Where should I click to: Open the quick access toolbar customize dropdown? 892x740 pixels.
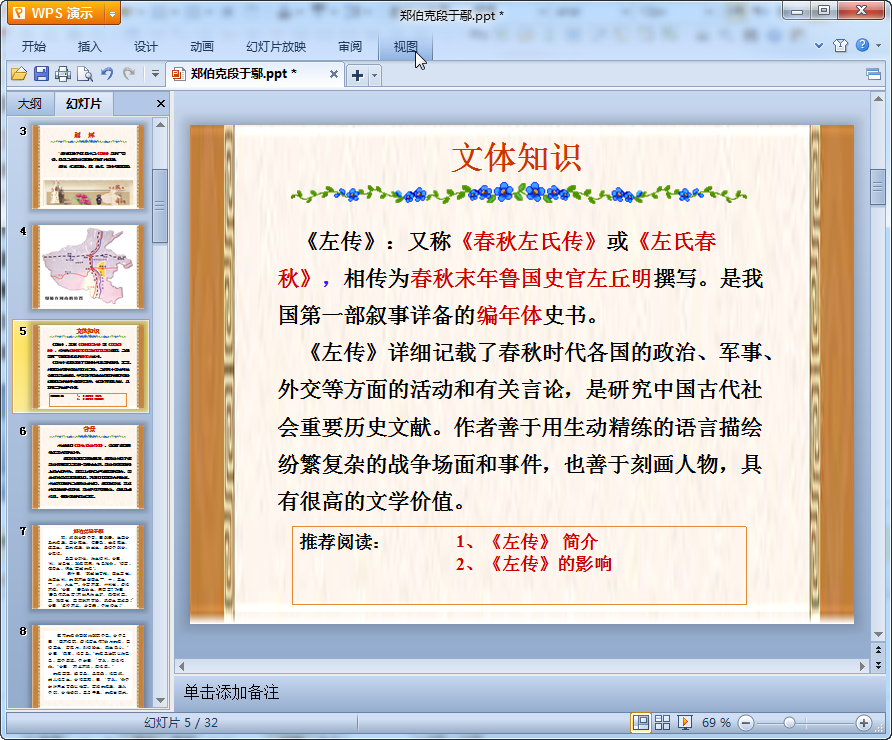155,74
